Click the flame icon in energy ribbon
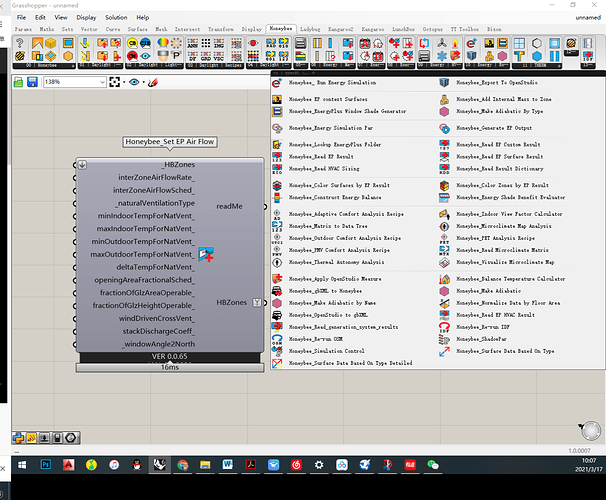 point(455,43)
